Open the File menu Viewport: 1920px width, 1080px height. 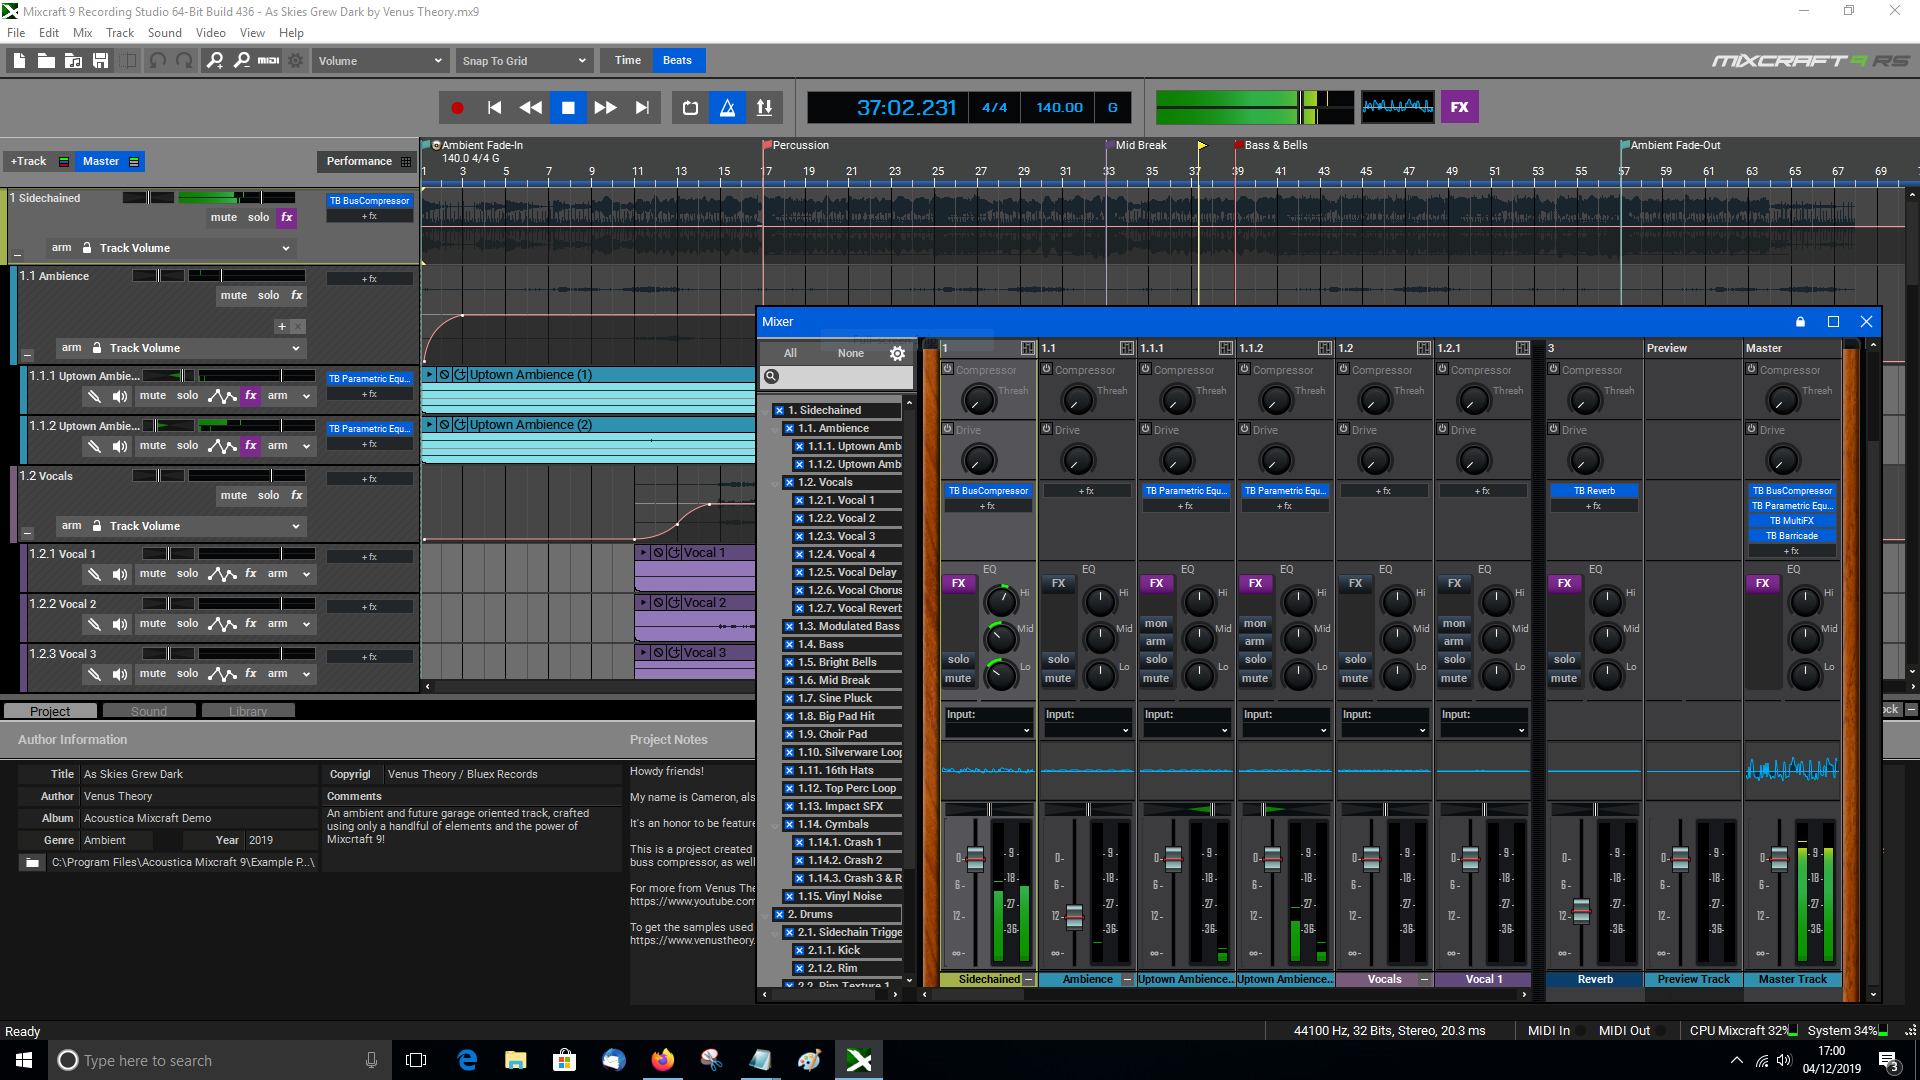coord(16,33)
